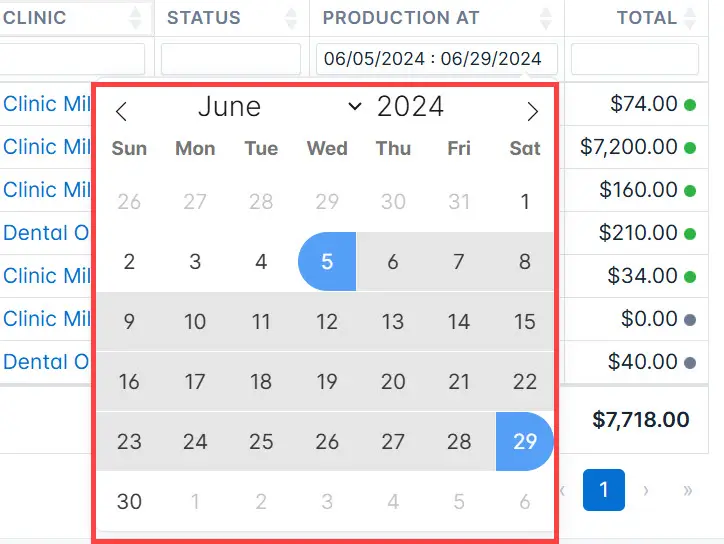Click the last page double-chevron icon
724x544 pixels.
pyautogui.click(x=688, y=490)
